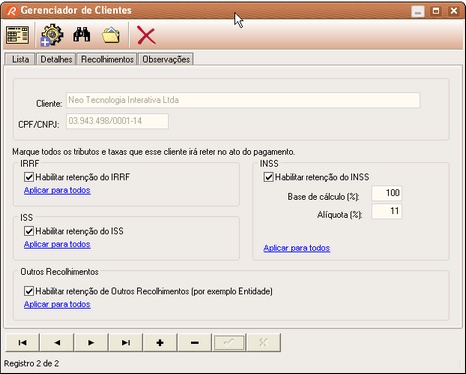
Task: Click the Alíquota percentage field
Action: point(387,211)
